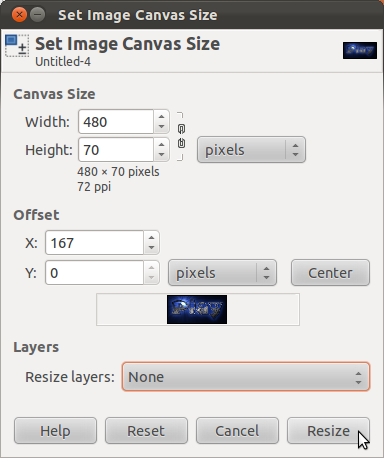Decrease canvas Width with down arrow
The height and width of the screenshot is (458, 384).
point(162,127)
